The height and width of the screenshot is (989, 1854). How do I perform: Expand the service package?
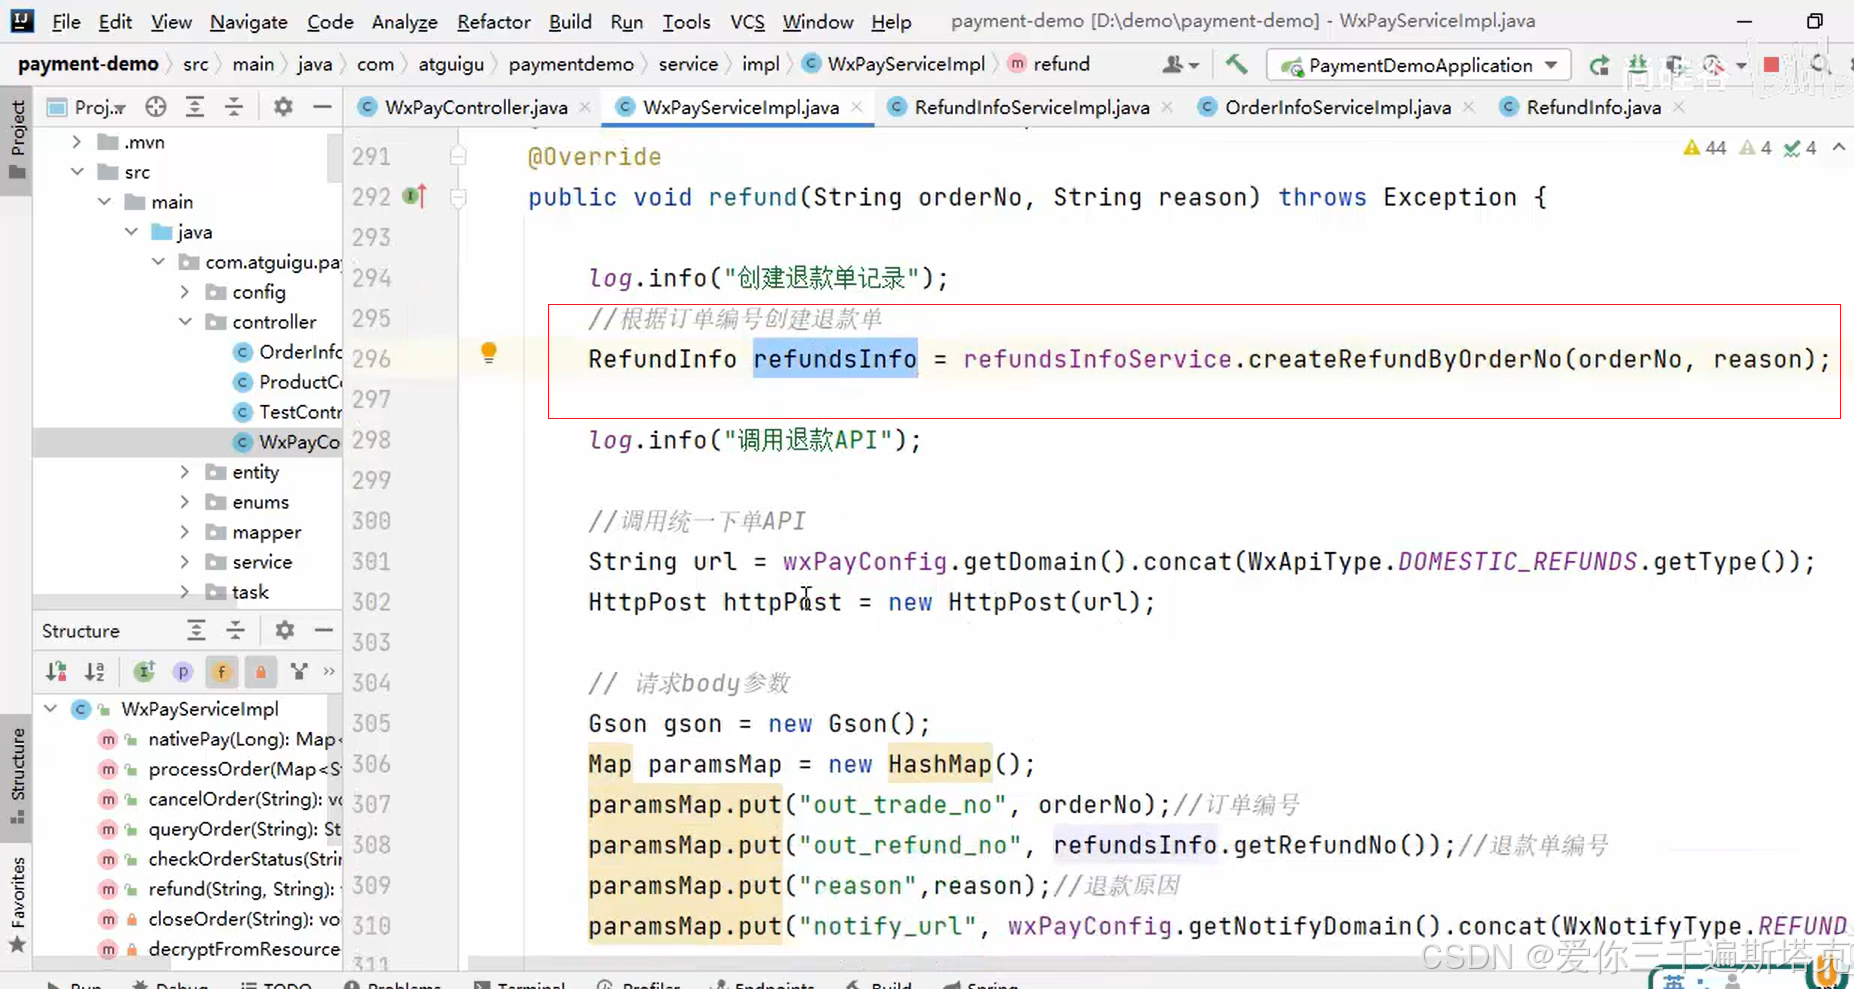185,562
